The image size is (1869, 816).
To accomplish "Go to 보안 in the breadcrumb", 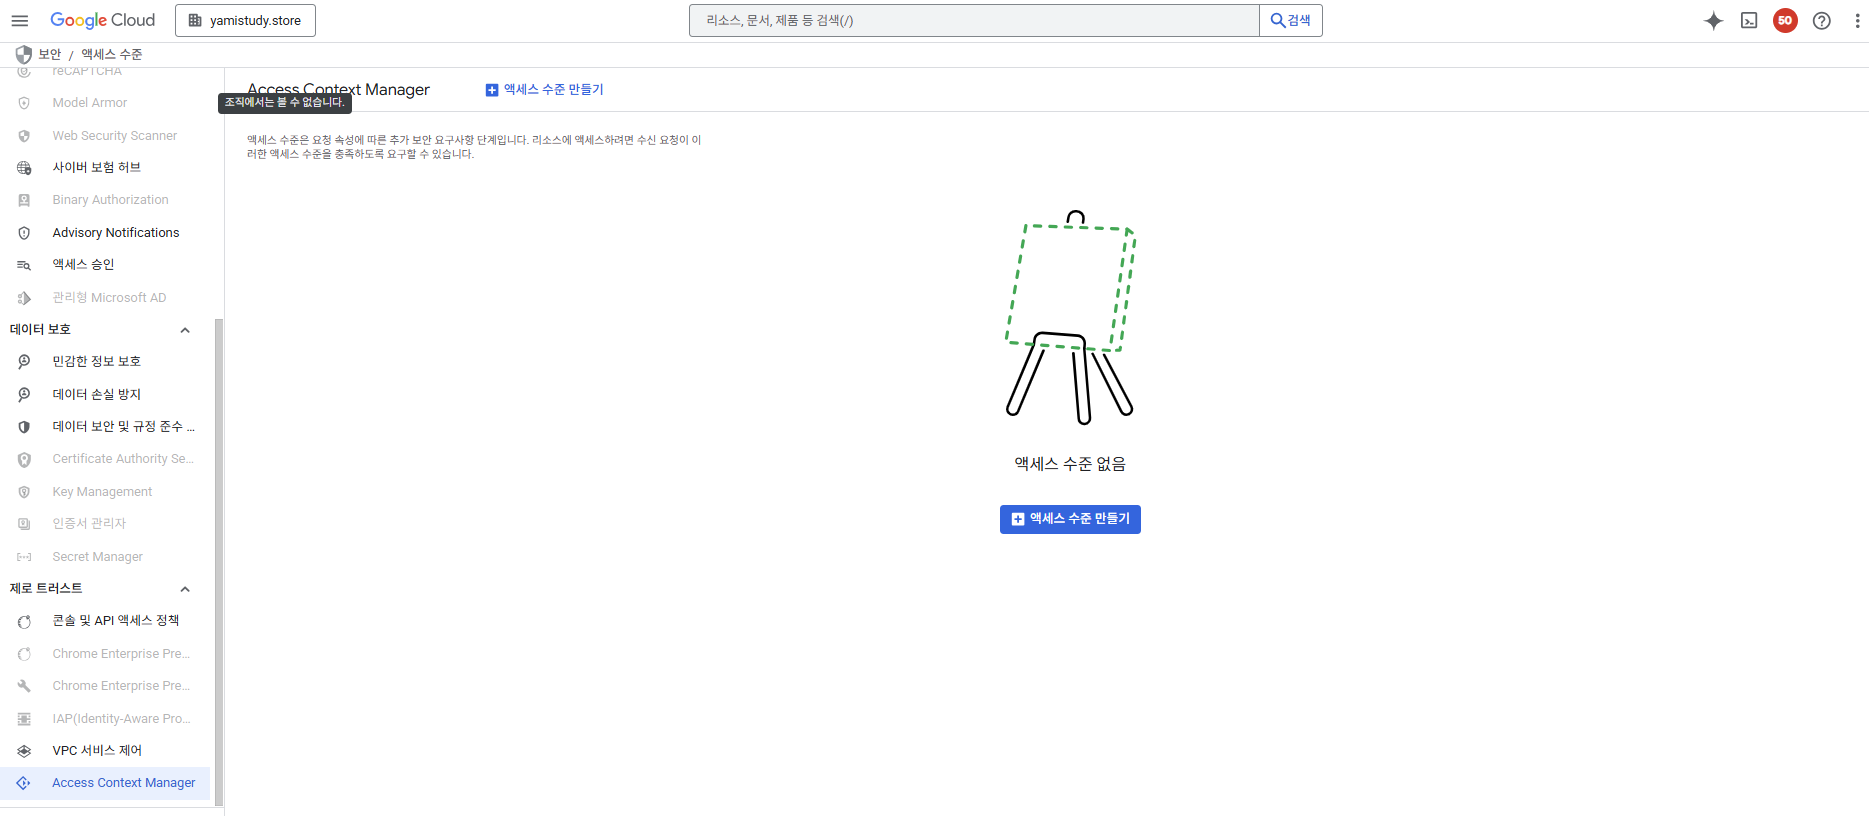I will click(x=50, y=55).
